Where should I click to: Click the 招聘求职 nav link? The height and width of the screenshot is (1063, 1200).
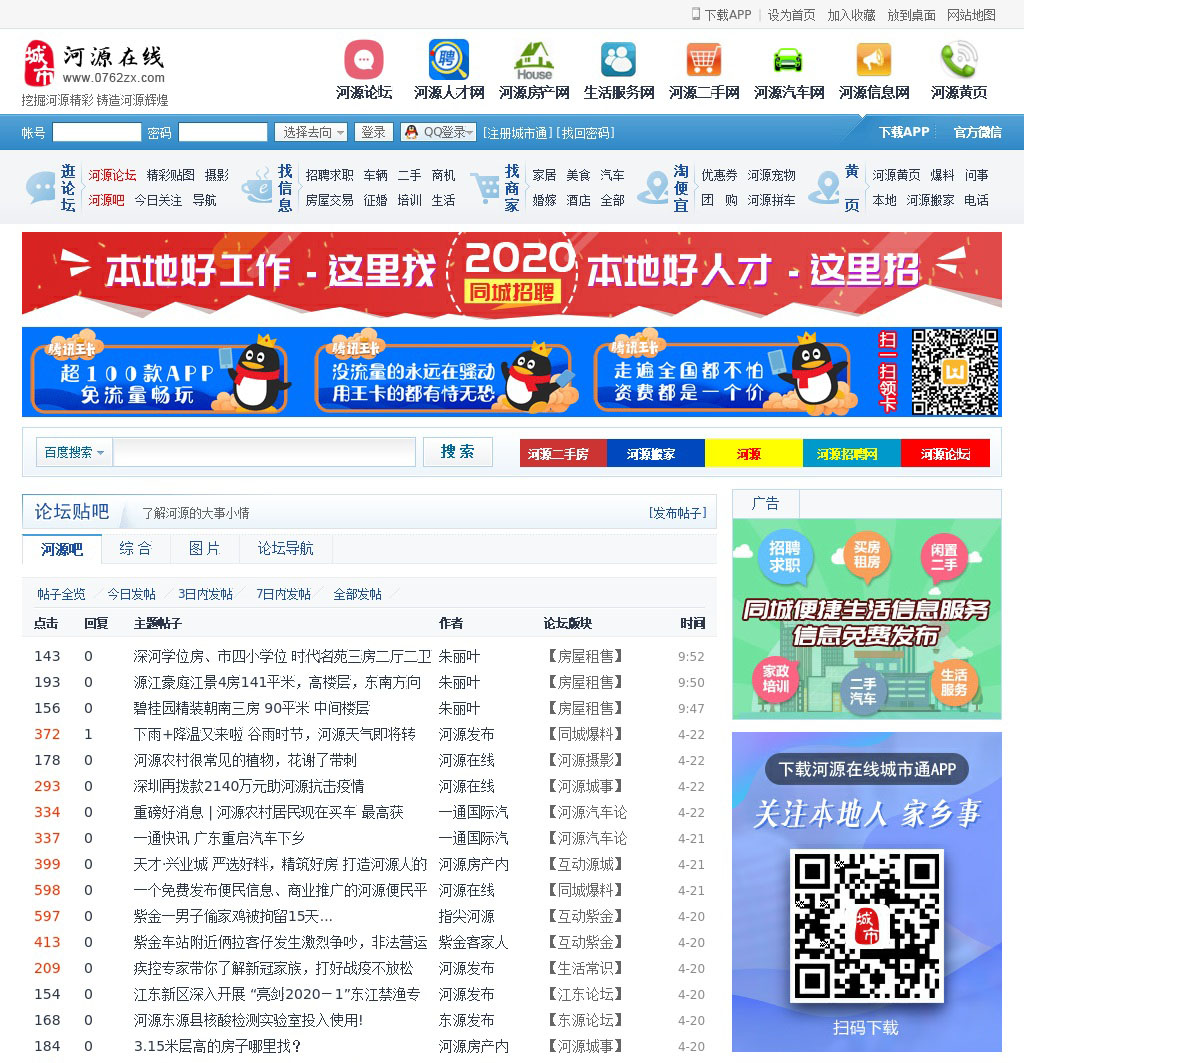coord(330,175)
